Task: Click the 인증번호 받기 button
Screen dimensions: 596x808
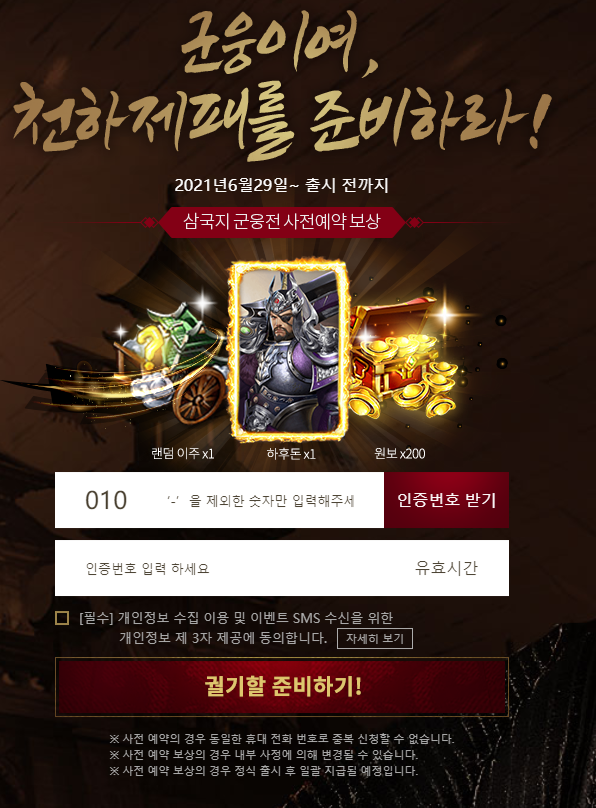Action: [446, 500]
